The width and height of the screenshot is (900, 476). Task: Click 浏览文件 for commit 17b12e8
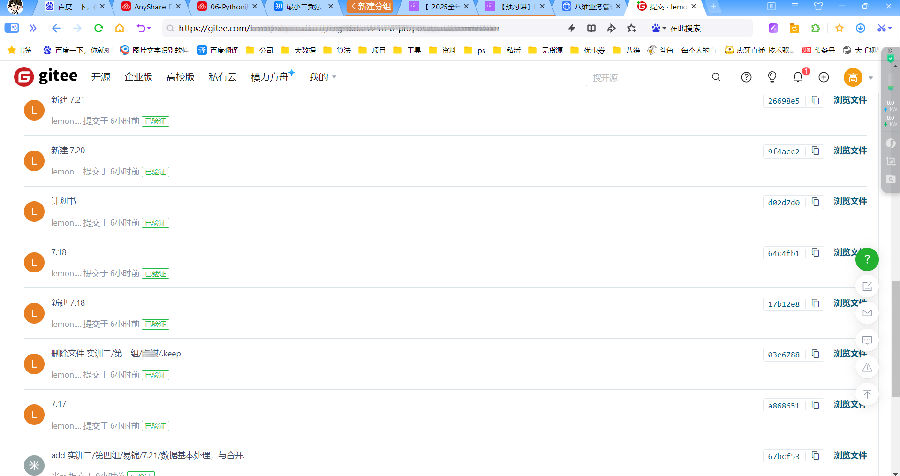[850, 303]
